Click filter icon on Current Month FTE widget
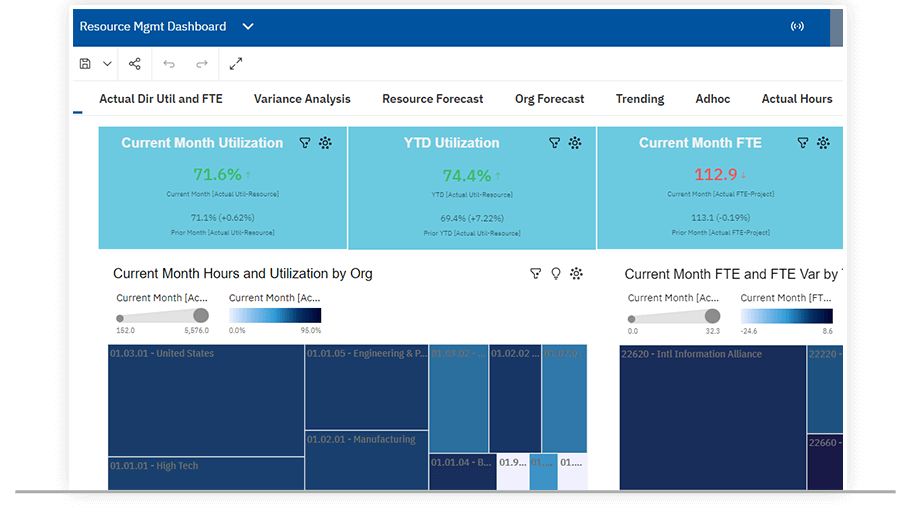This screenshot has height=516, width=915. 802,143
